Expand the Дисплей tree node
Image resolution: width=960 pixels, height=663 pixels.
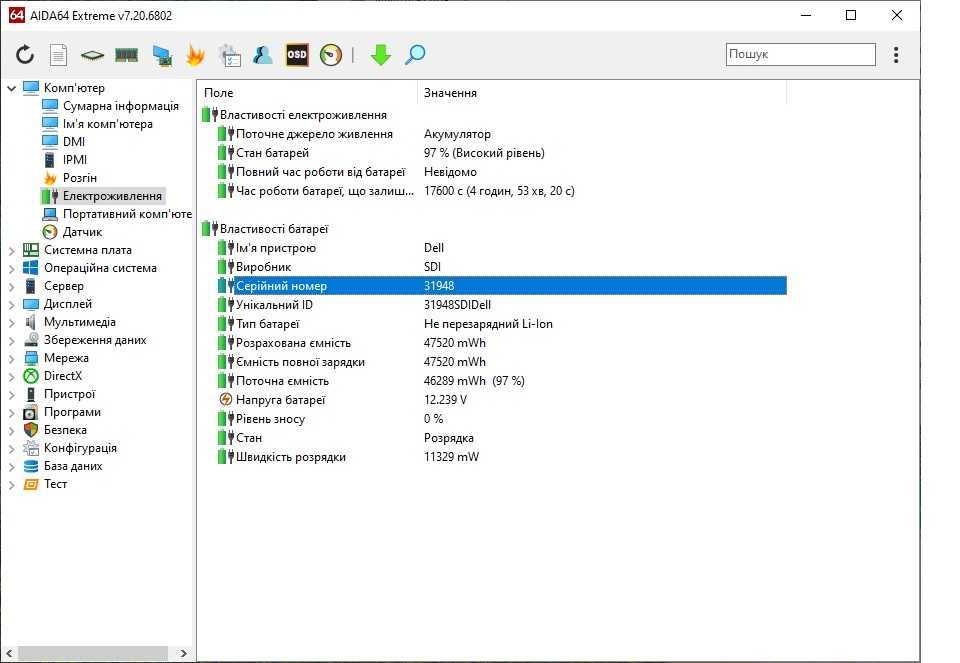tap(12, 304)
